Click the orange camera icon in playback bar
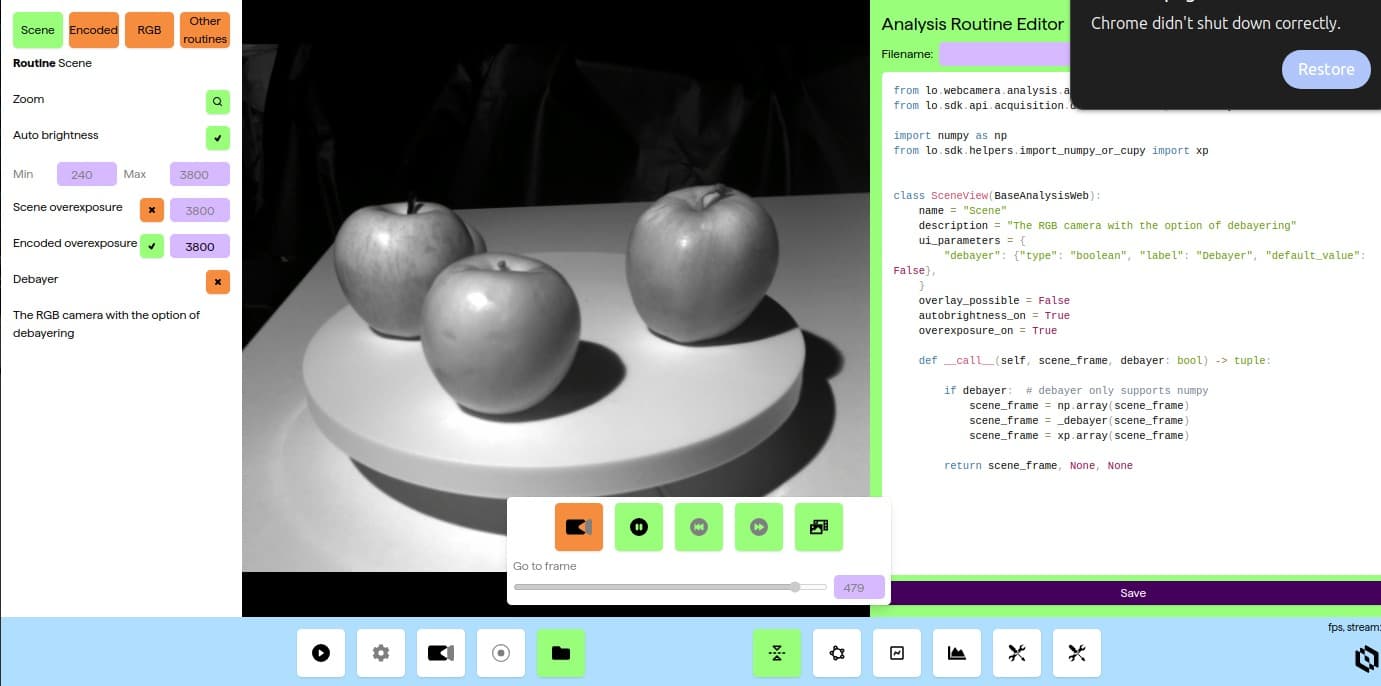Viewport: 1381px width, 686px height. 578,527
